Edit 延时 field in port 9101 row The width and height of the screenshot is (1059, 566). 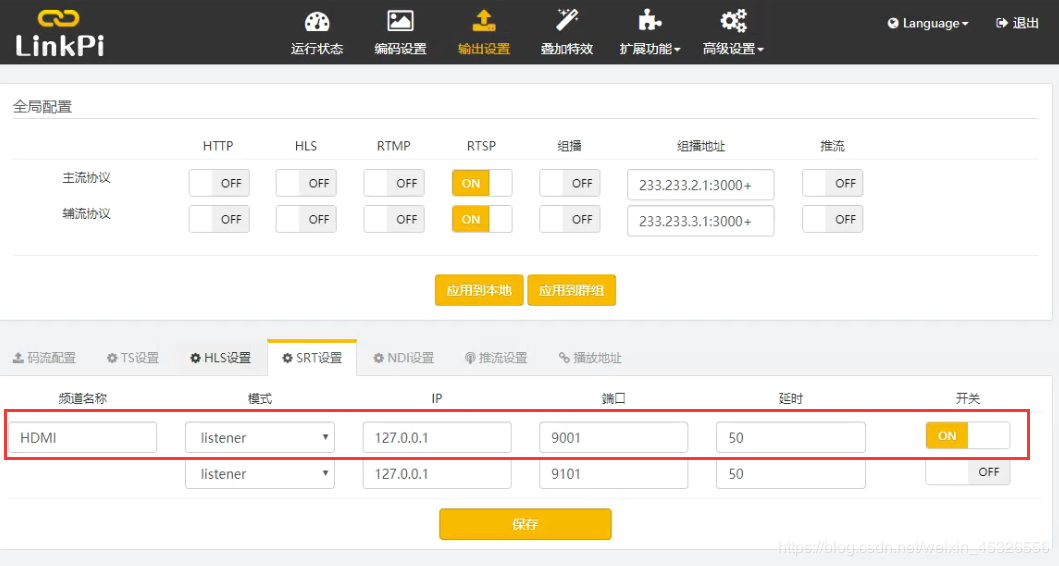pyautogui.click(x=791, y=474)
